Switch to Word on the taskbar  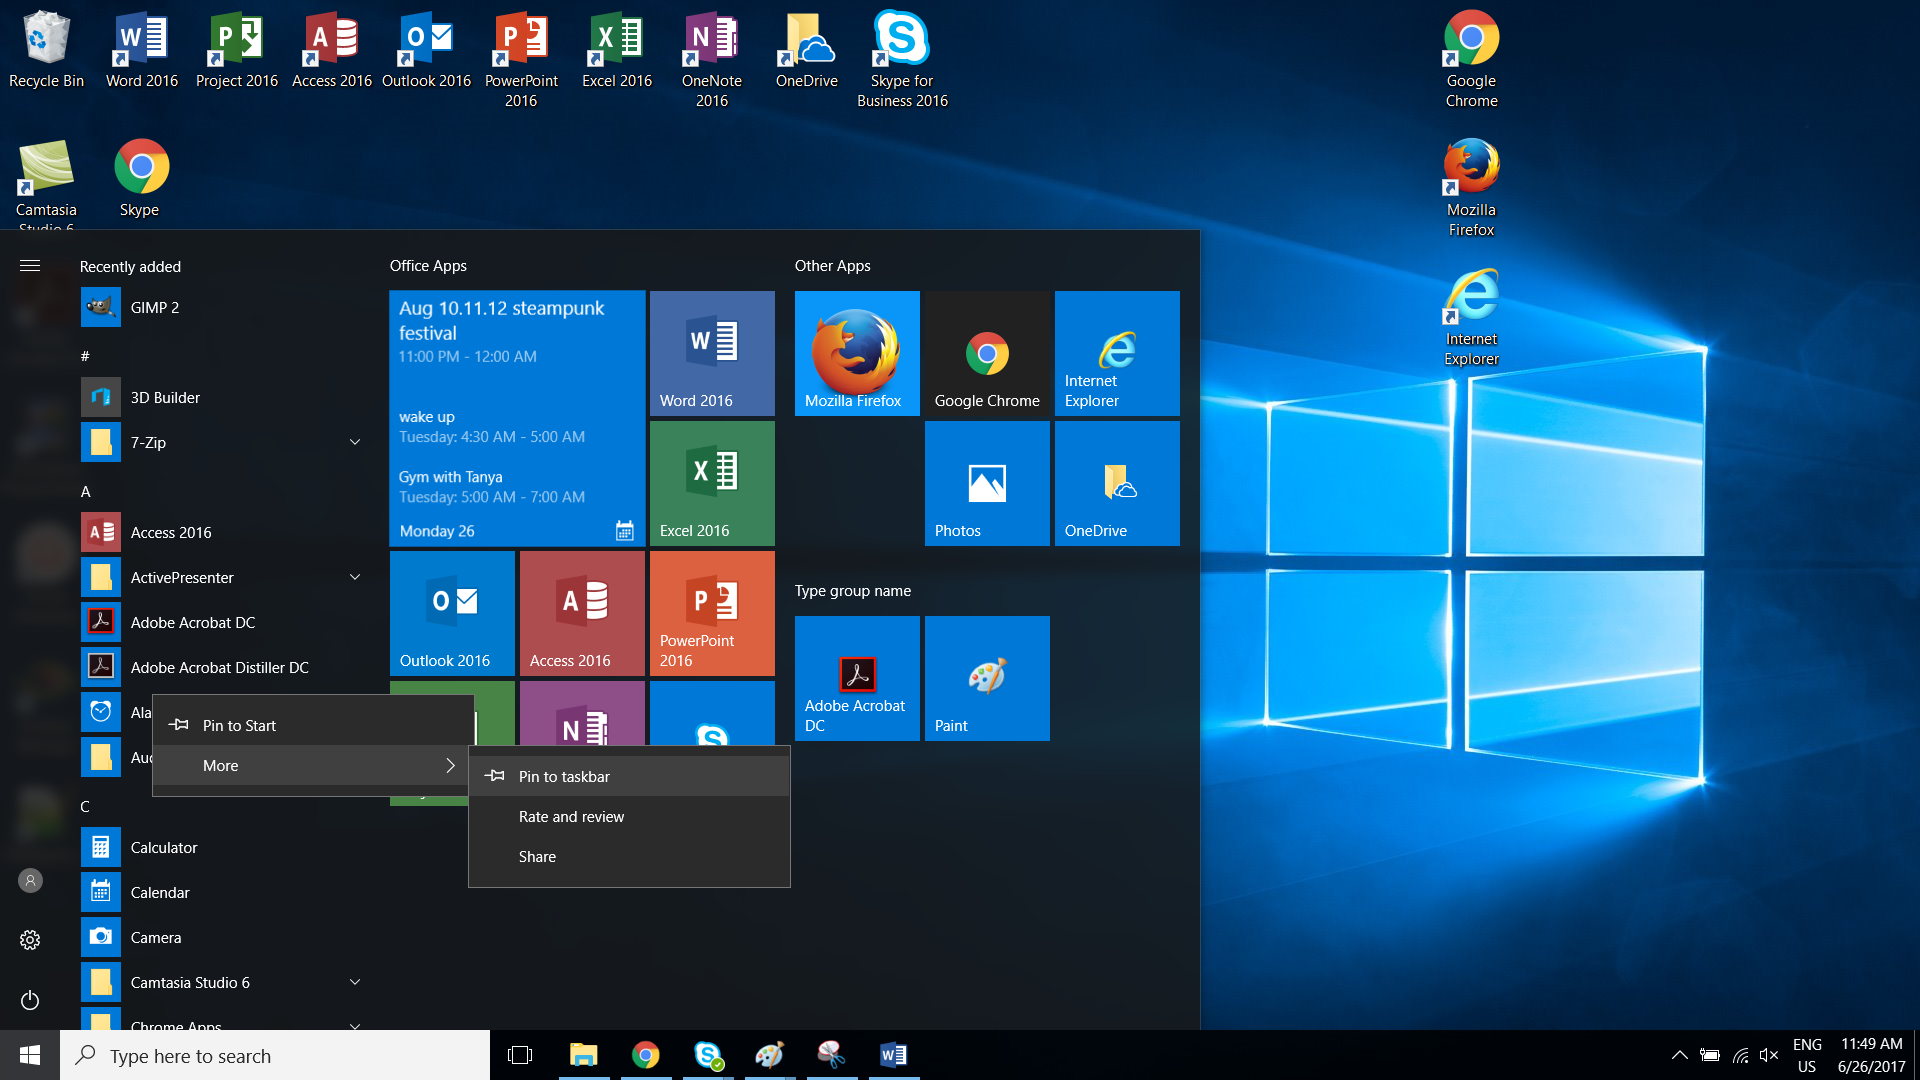pos(893,1055)
